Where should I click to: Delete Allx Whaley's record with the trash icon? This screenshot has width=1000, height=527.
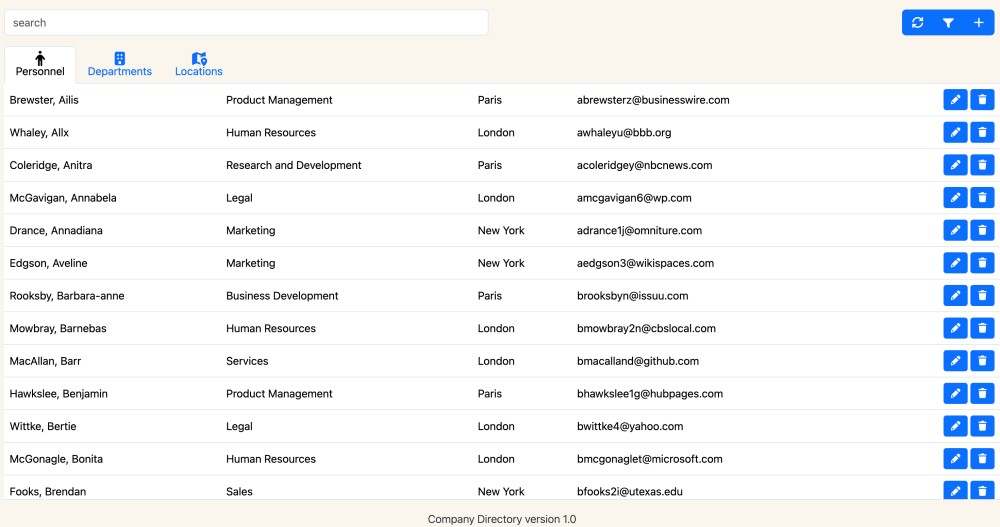(x=982, y=132)
